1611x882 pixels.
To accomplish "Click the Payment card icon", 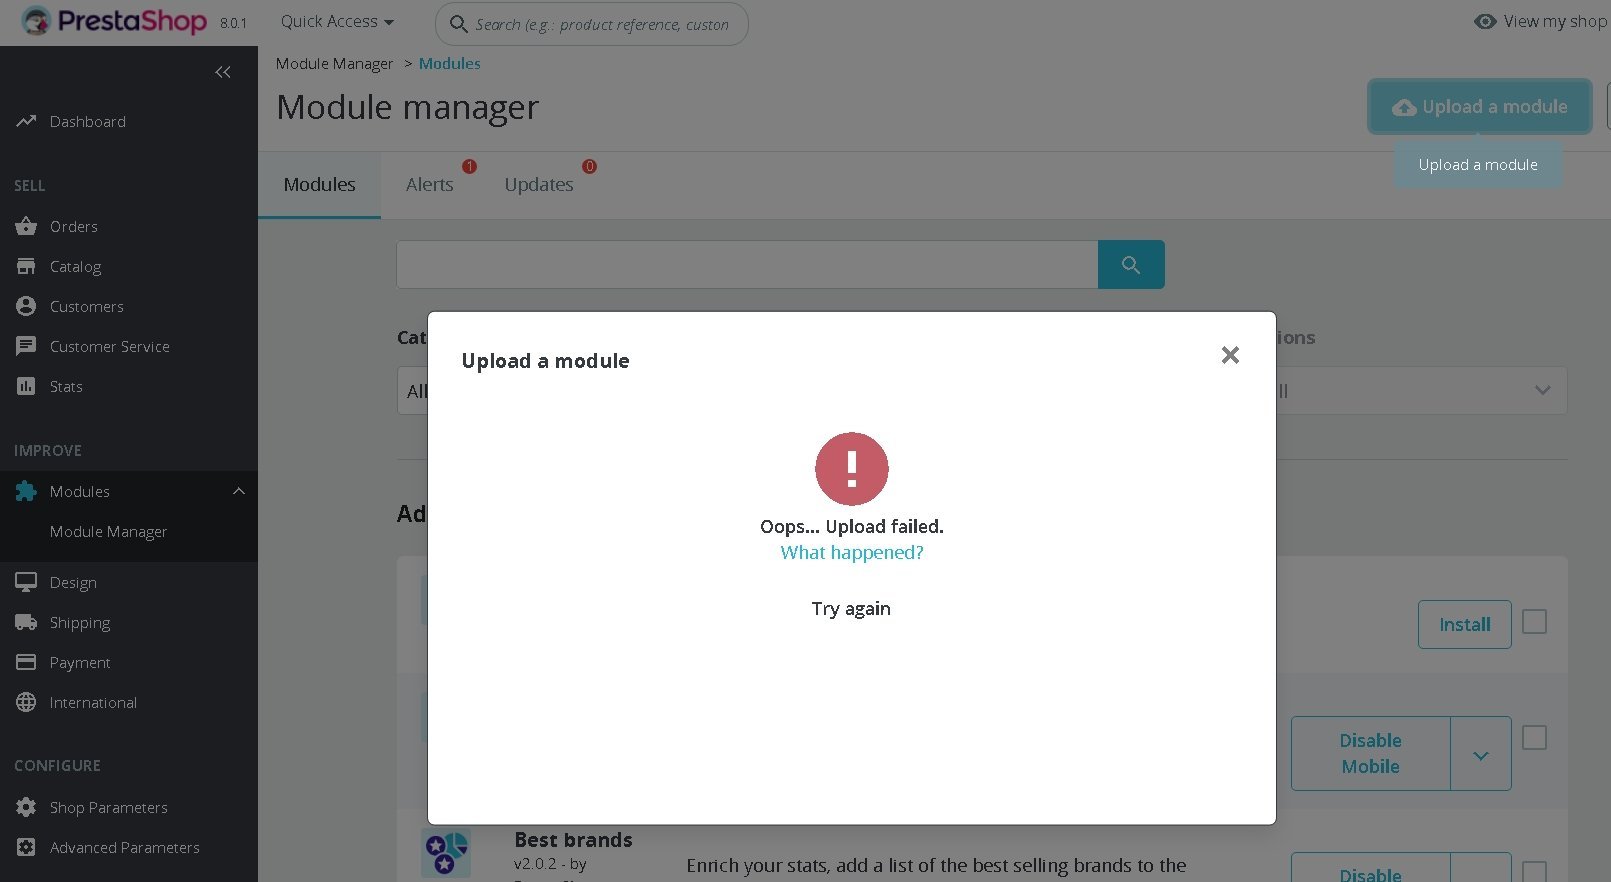I will (26, 662).
